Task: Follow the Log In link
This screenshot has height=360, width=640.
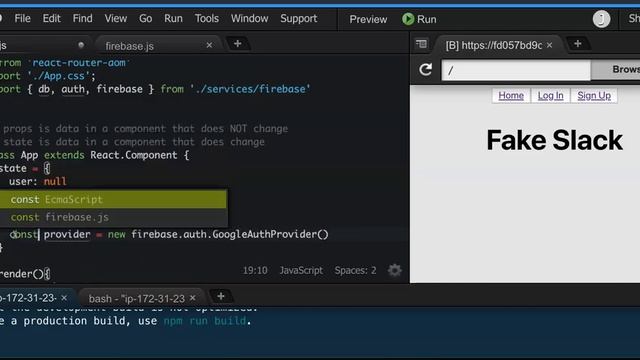Action: pyautogui.click(x=550, y=96)
